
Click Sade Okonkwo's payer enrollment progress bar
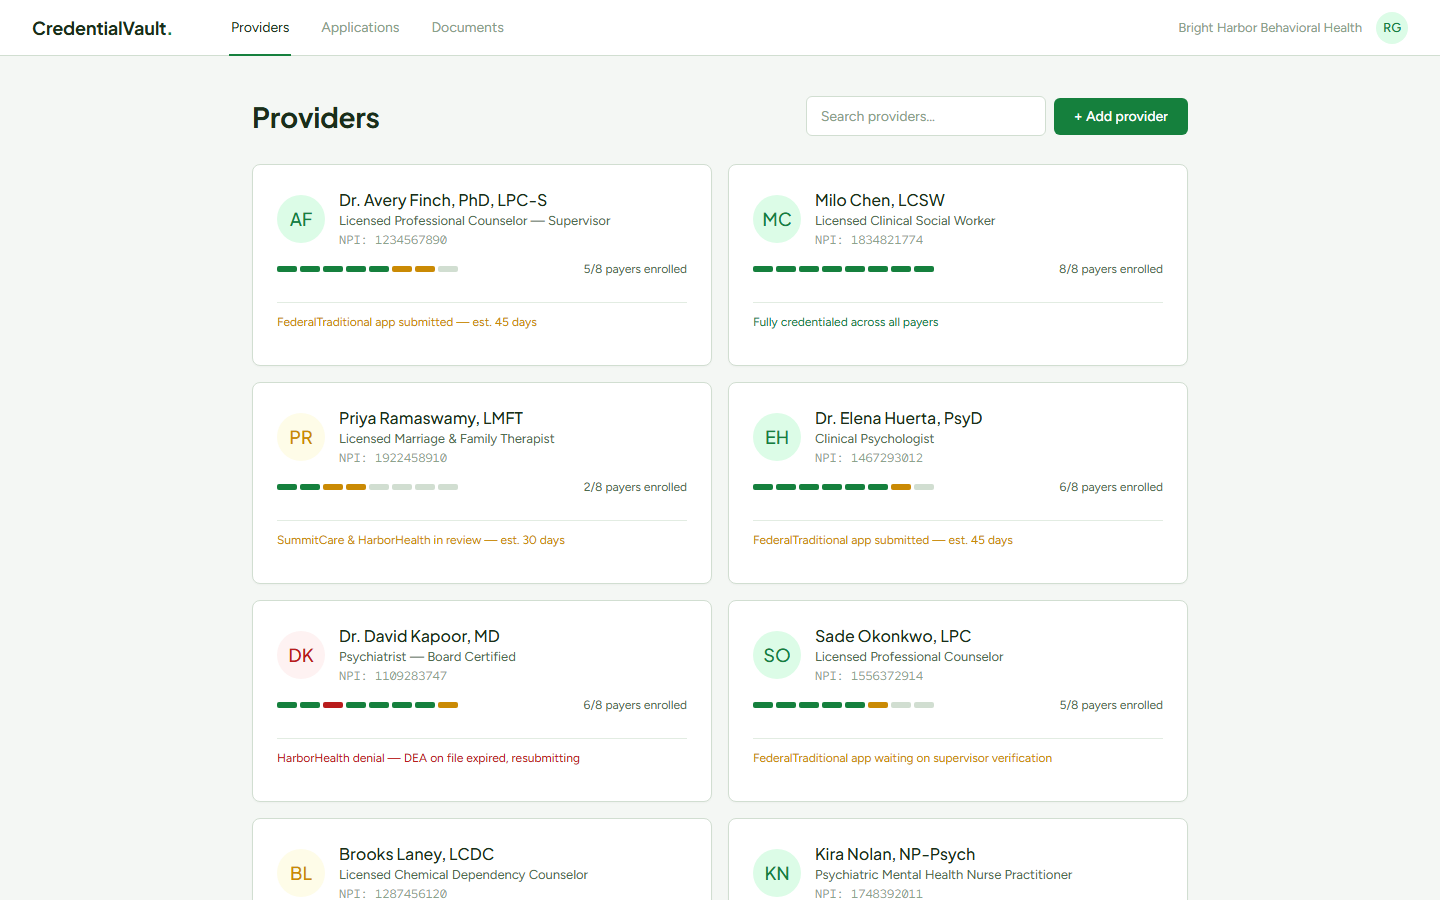pos(843,705)
